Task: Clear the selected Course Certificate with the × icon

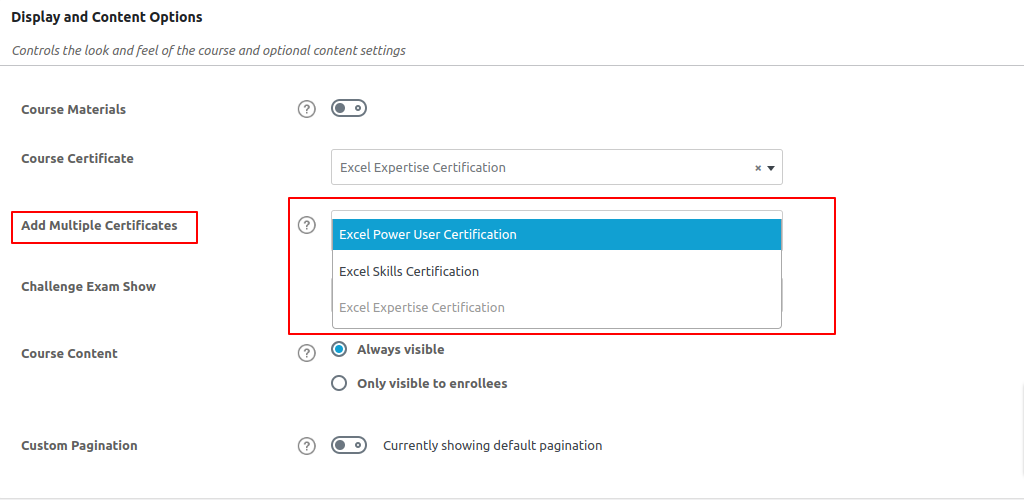Action: (757, 168)
